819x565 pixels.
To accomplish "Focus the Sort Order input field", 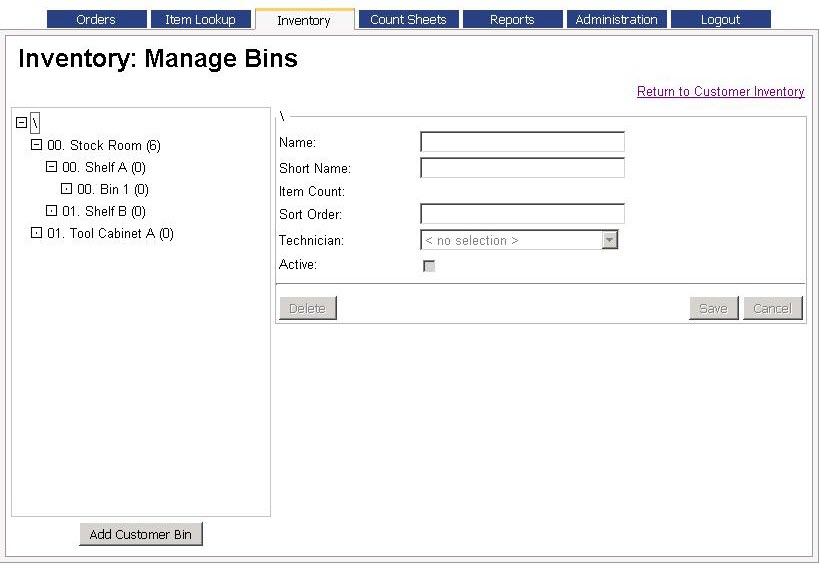I will pos(522,214).
